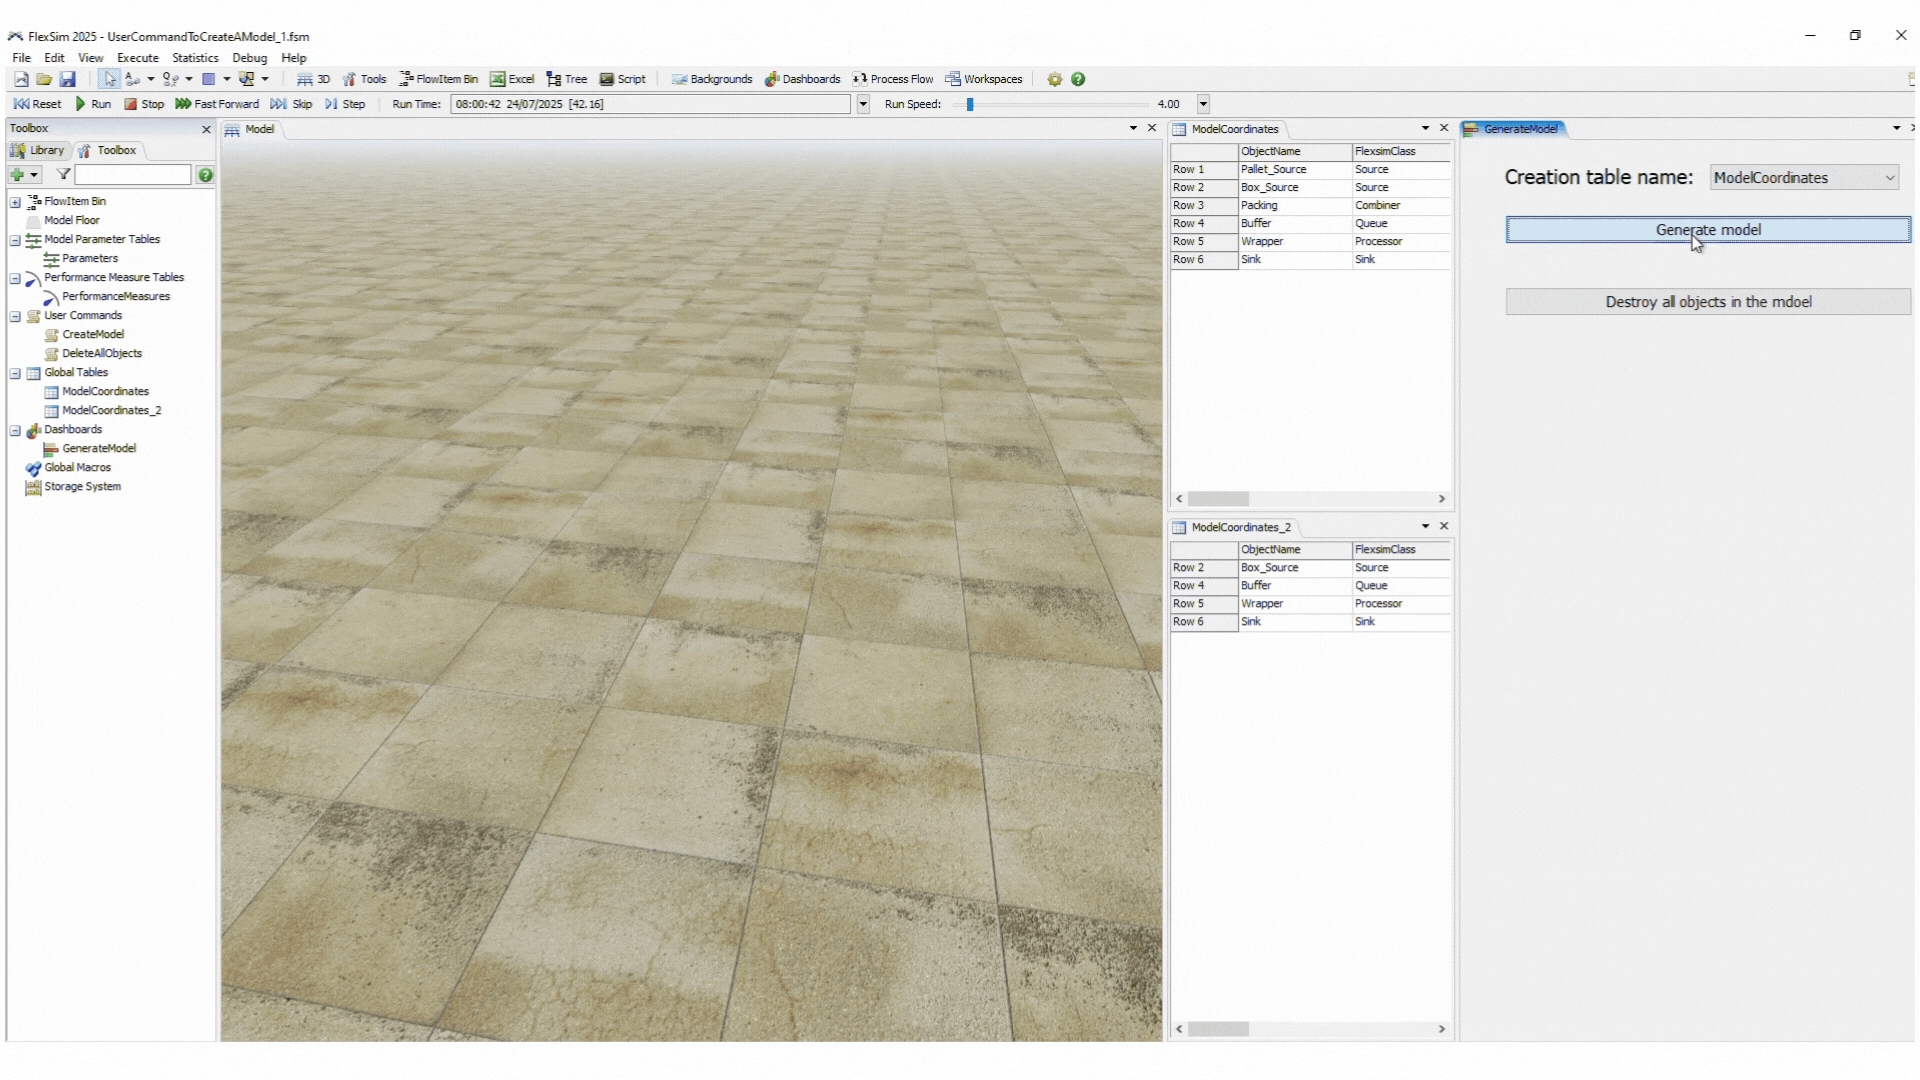Switch to the Library tab
The height and width of the screenshot is (1080, 1920).
click(x=38, y=150)
